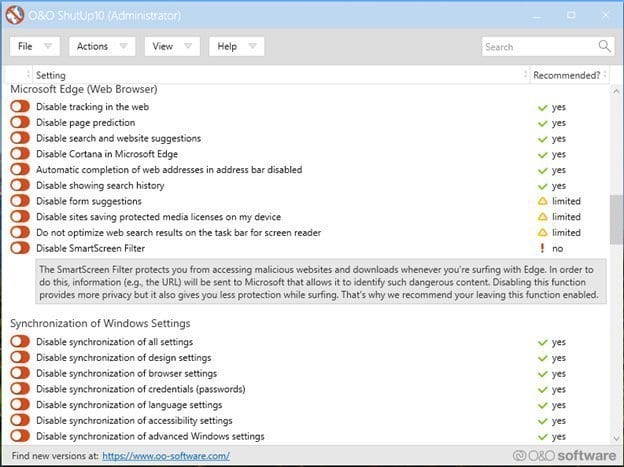Click green checkmark beside Disable Cortana in Microsoft Edge
Viewport: 624px width, 467px height.
[542, 154]
